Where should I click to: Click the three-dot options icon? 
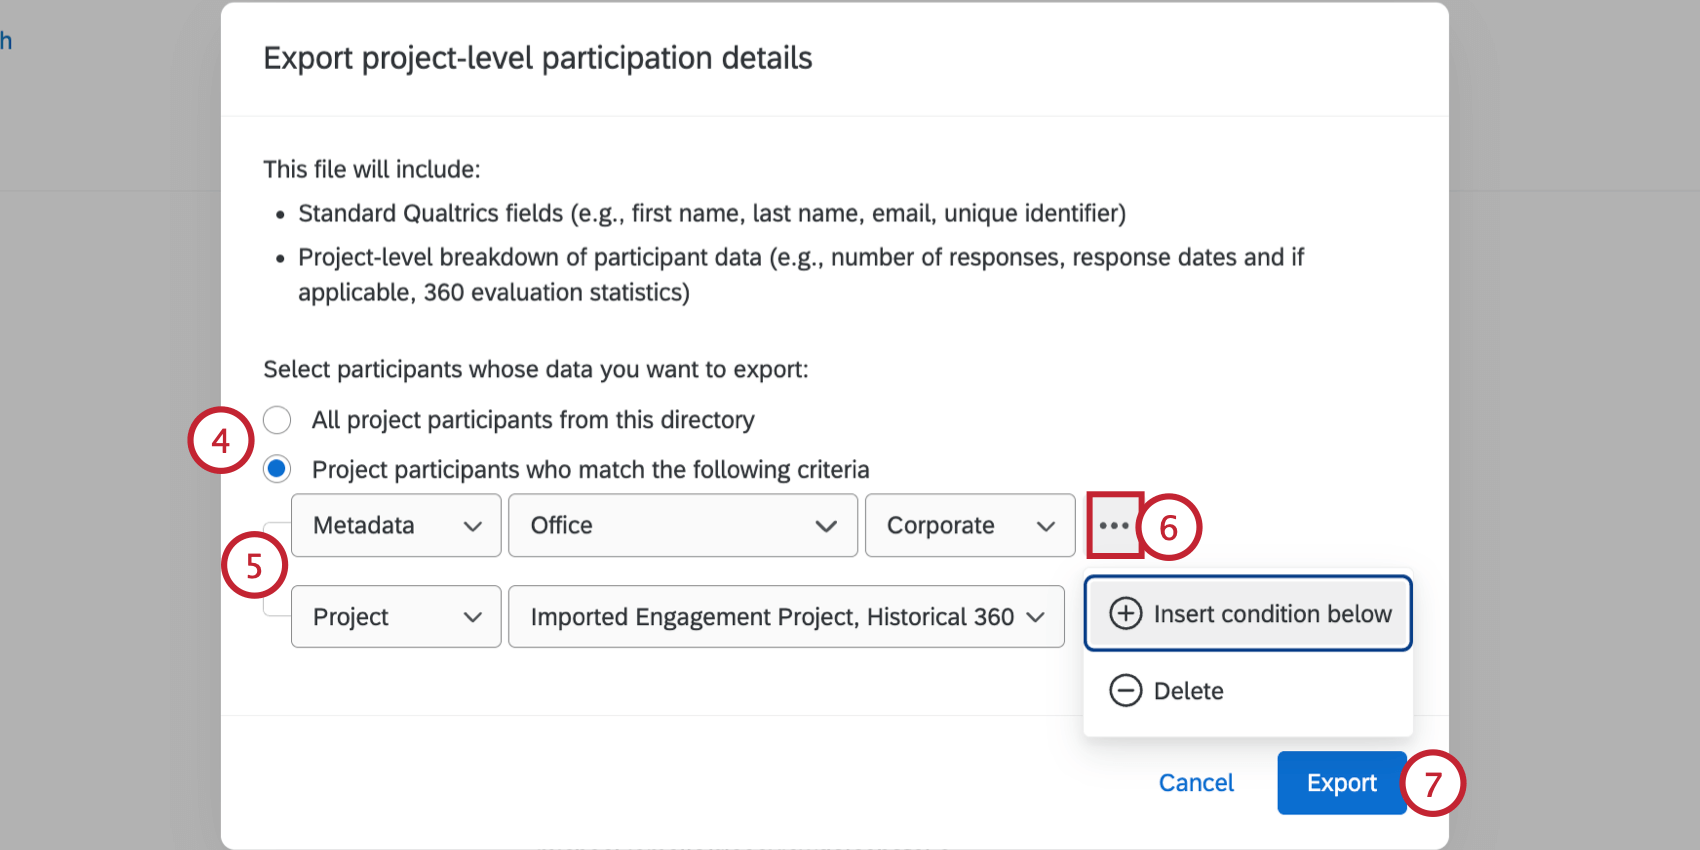1113,525
